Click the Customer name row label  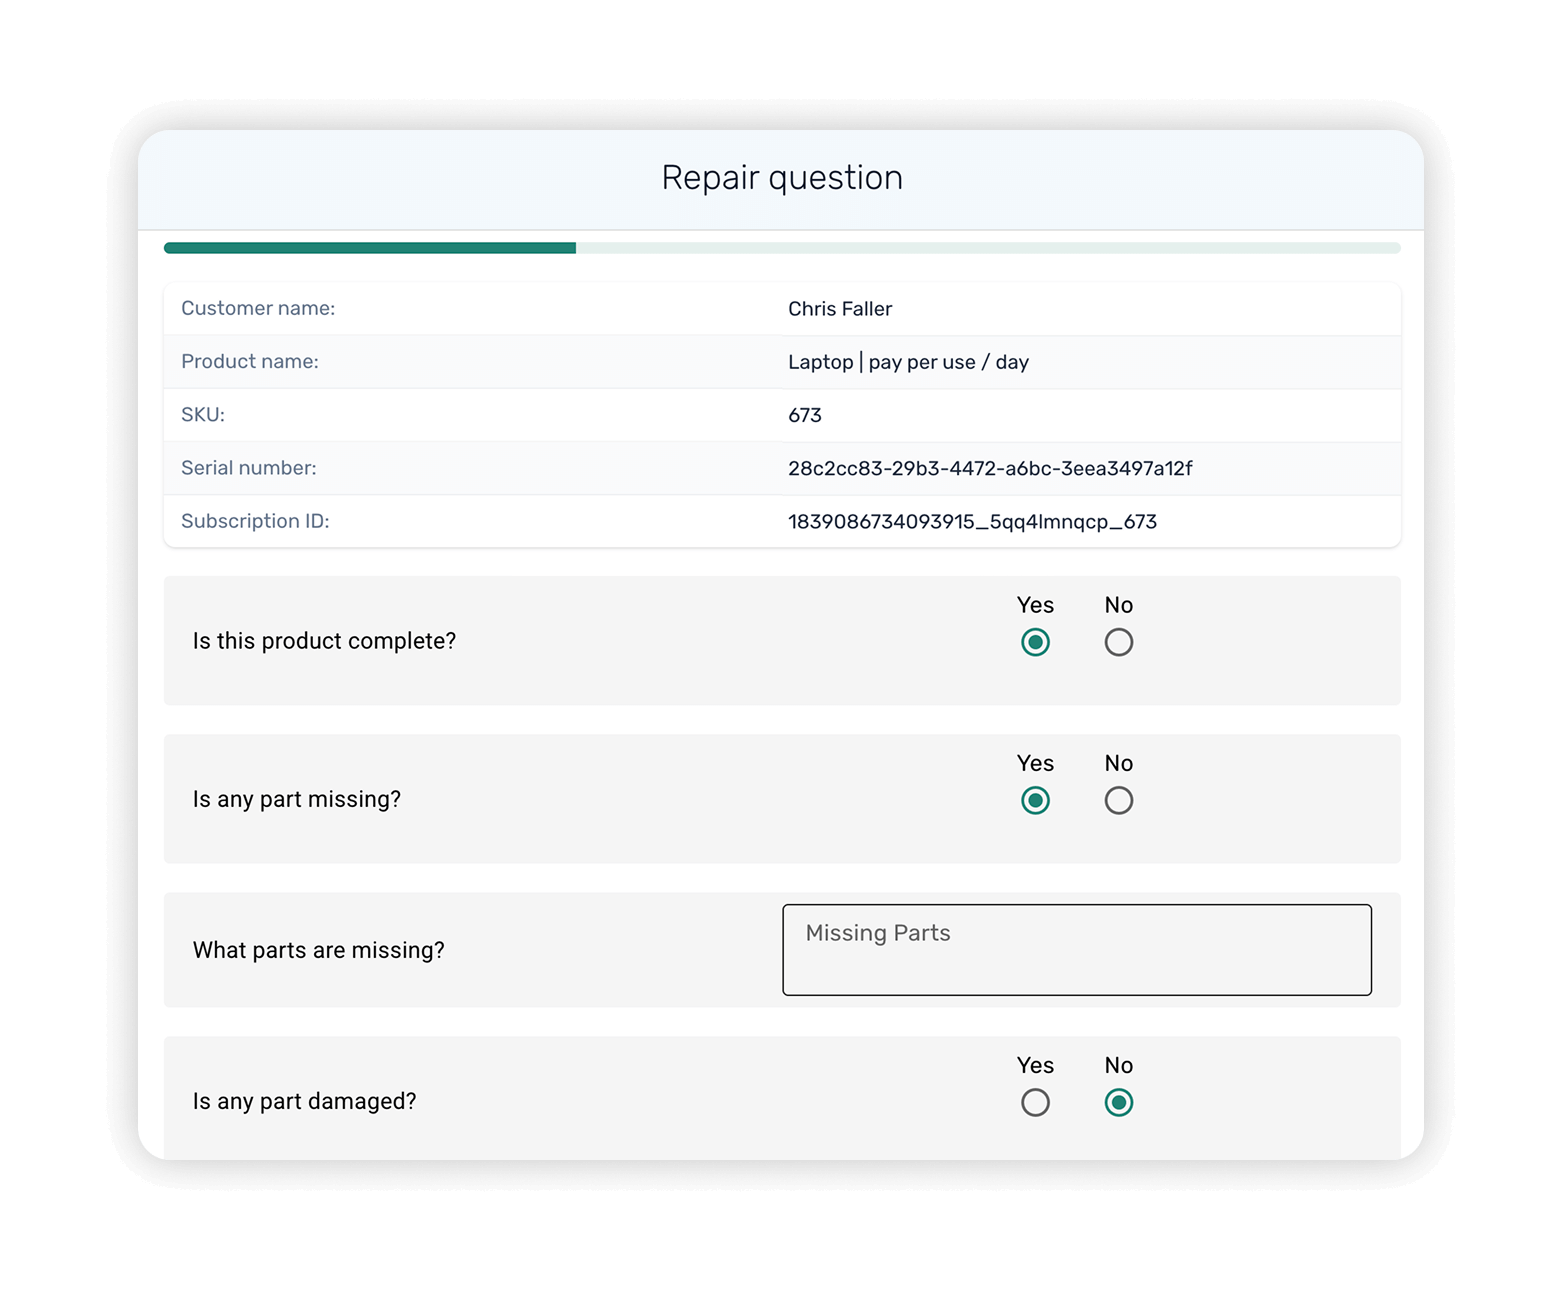(258, 308)
